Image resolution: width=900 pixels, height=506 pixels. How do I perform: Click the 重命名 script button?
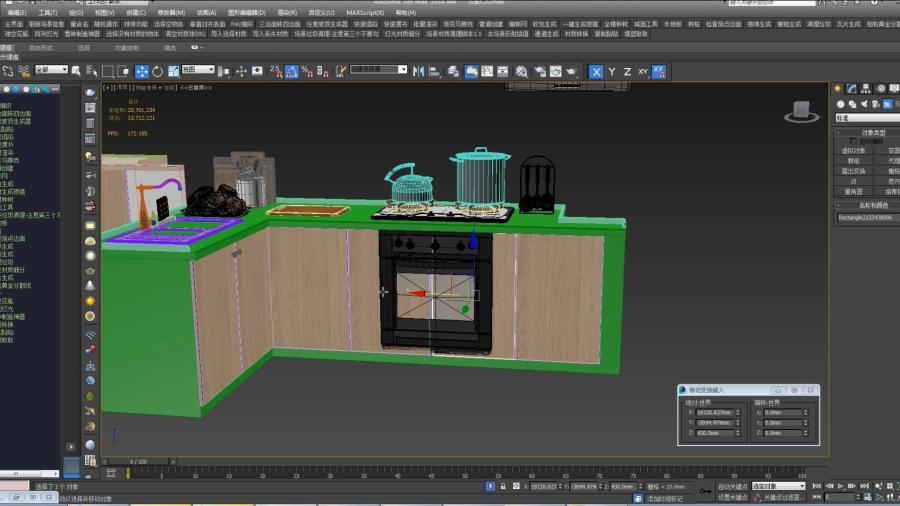pyautogui.click(x=79, y=24)
